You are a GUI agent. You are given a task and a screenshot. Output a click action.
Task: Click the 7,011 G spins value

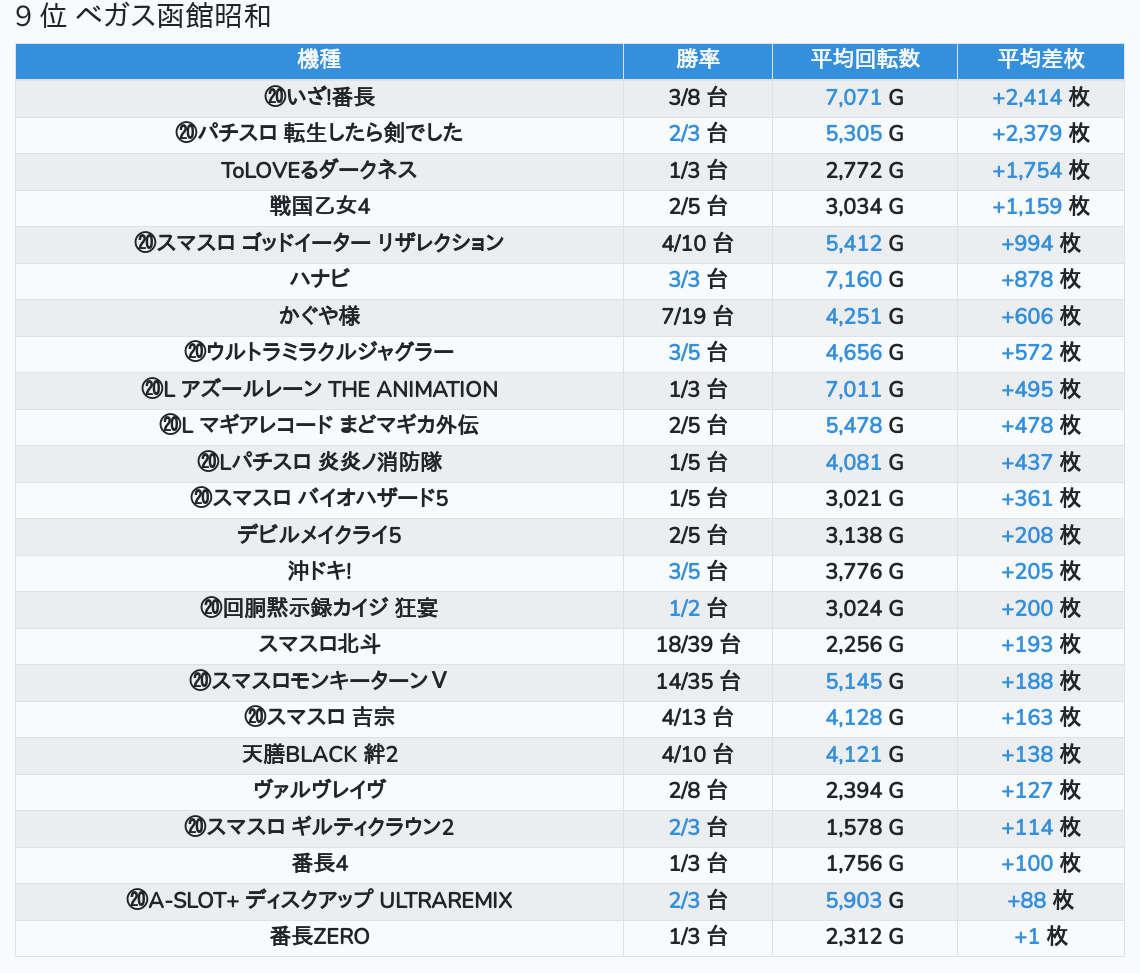coord(864,389)
